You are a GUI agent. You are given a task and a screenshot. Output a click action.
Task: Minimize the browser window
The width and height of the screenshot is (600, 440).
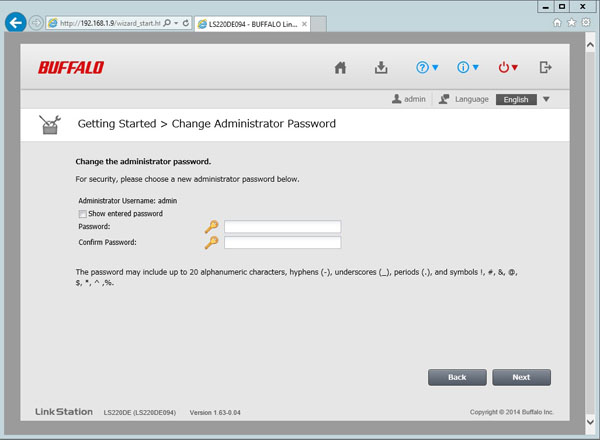tap(546, 7)
